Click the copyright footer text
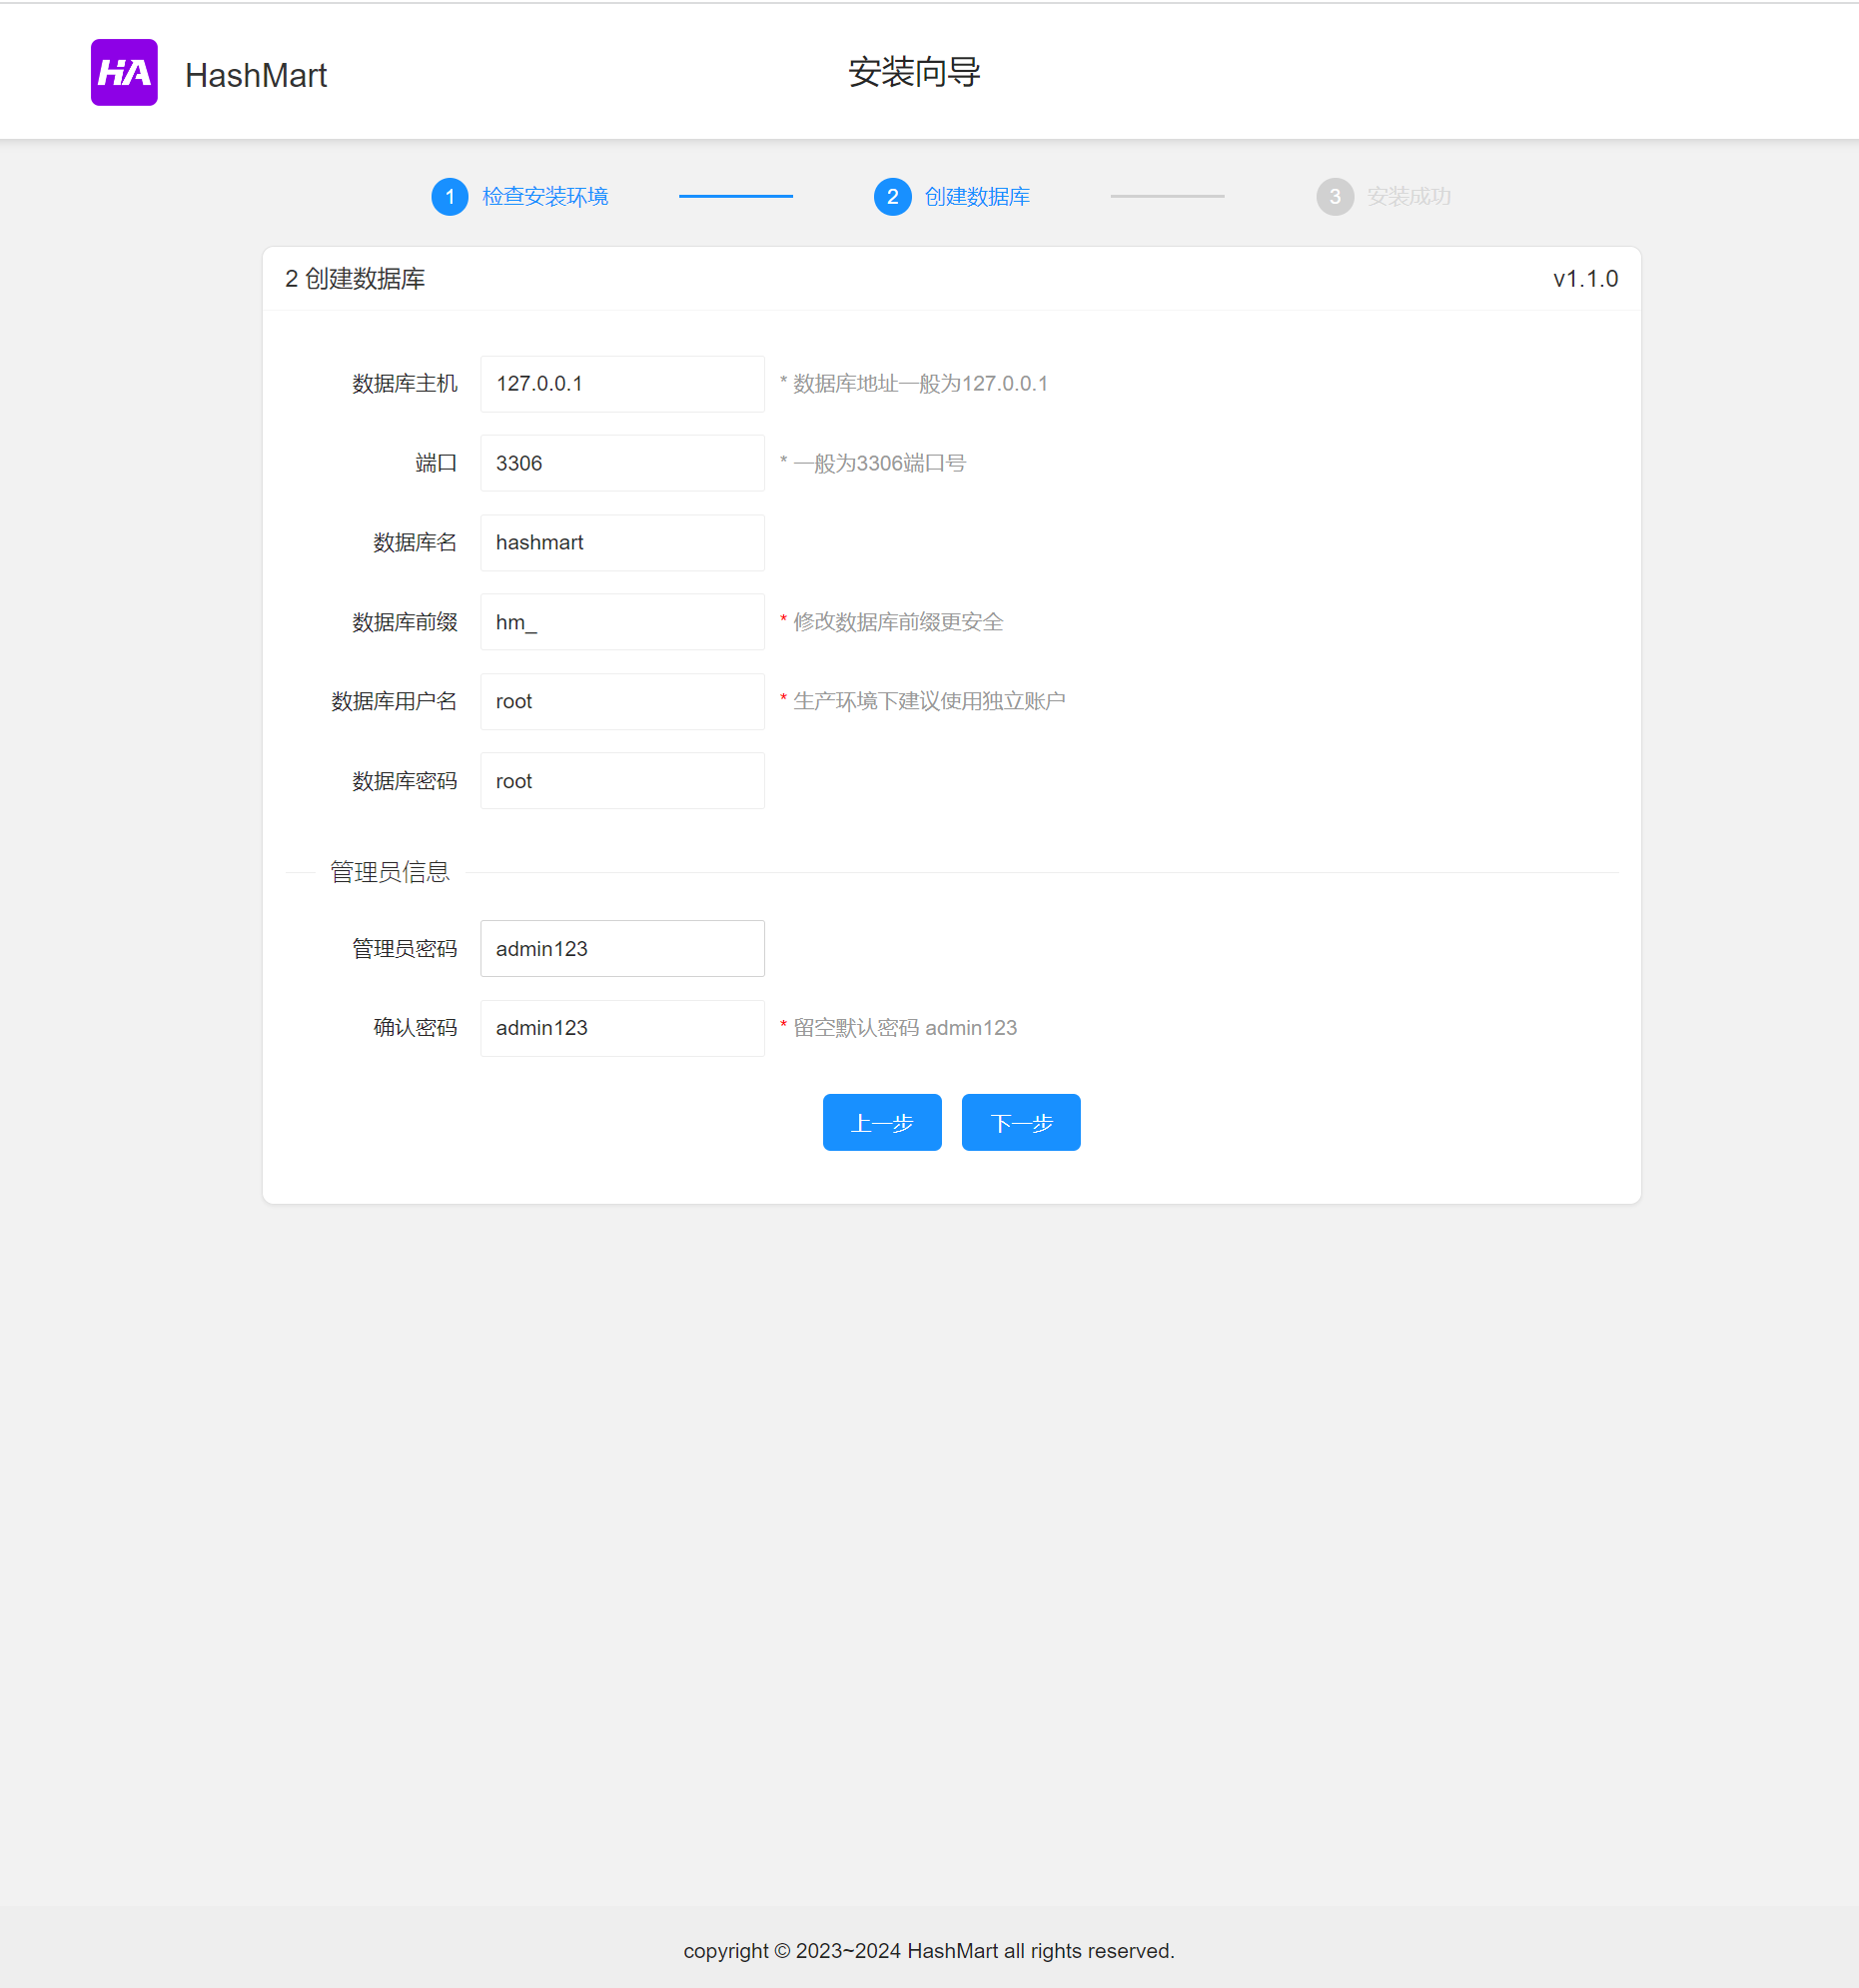Screen dimensions: 1859x1988 coord(929,1951)
